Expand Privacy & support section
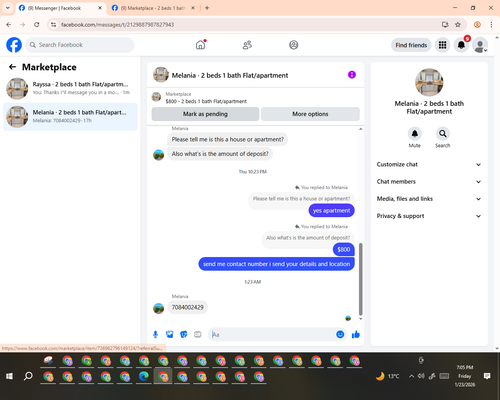Viewport: 500px width, 400px height. 429,216
